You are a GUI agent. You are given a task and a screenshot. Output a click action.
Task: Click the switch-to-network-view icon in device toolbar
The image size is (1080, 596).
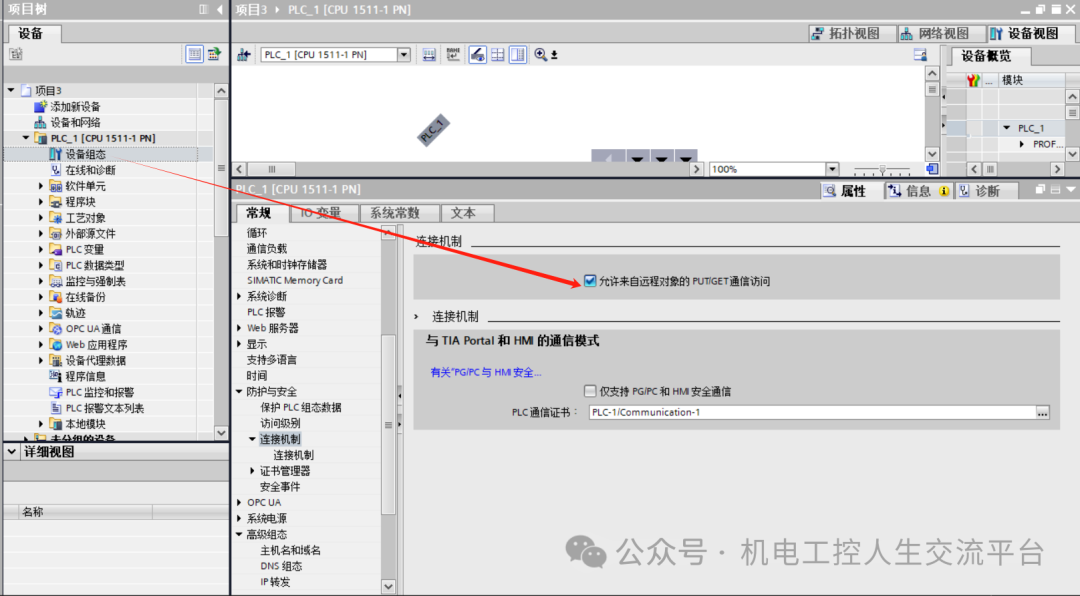click(244, 54)
